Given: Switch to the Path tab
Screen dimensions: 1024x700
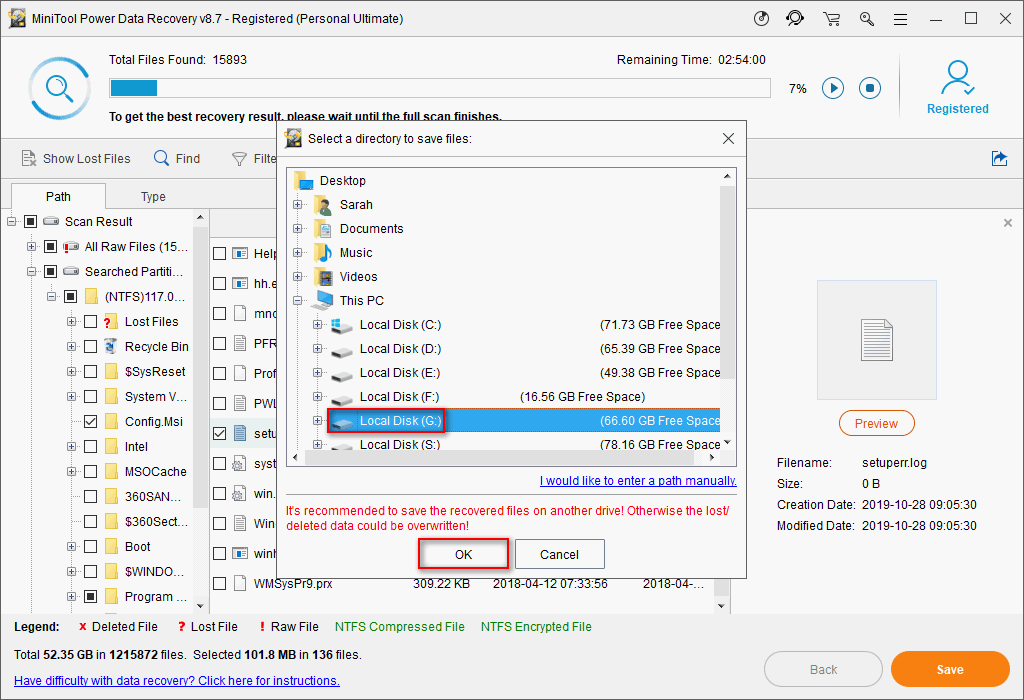Looking at the screenshot, I should 58,197.
